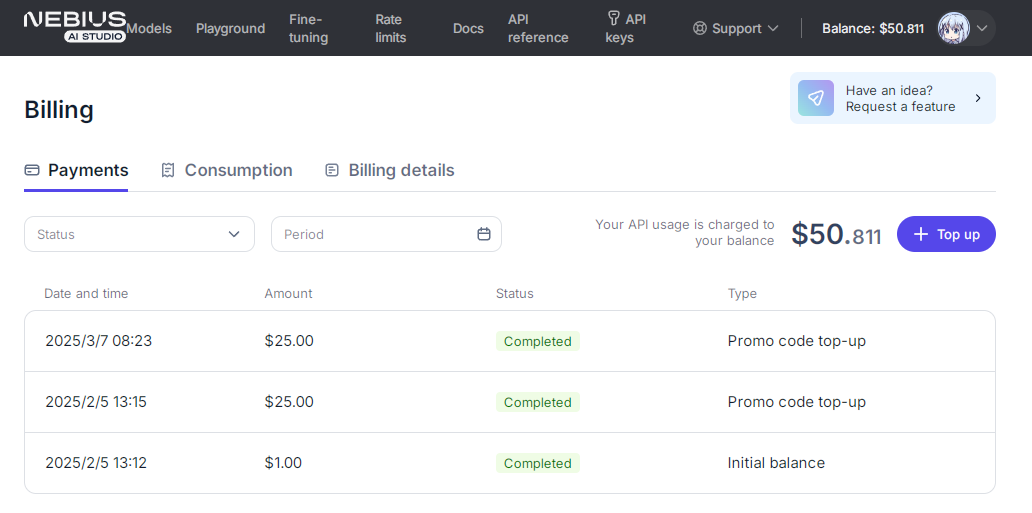Open the user avatar profile menu
The image size is (1032, 513).
click(x=954, y=28)
